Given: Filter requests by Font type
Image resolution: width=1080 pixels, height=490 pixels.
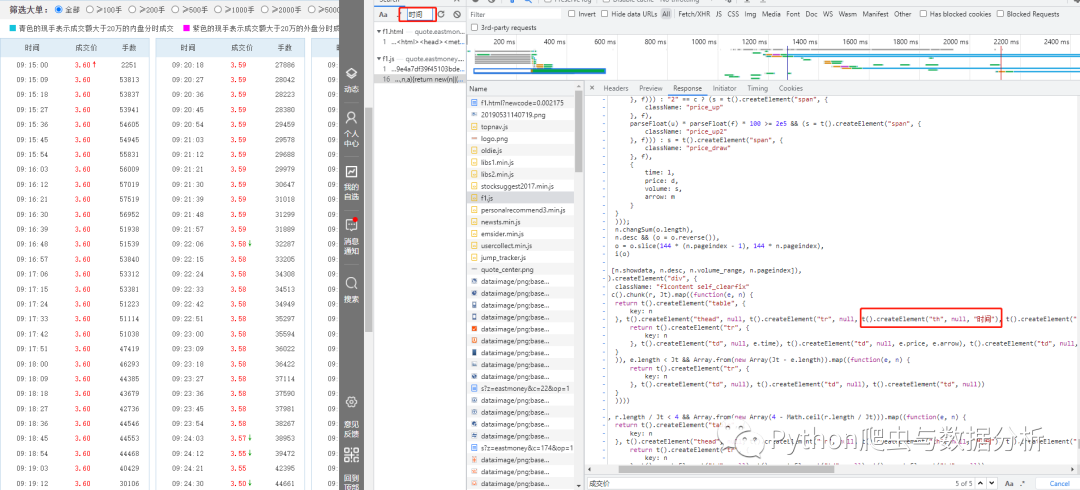Looking at the screenshot, I should click(793, 14).
